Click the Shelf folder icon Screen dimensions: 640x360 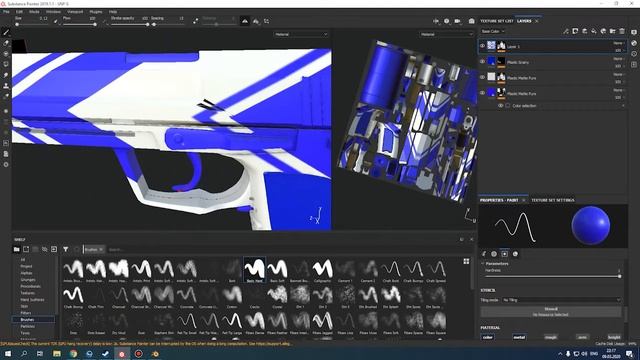16,249
